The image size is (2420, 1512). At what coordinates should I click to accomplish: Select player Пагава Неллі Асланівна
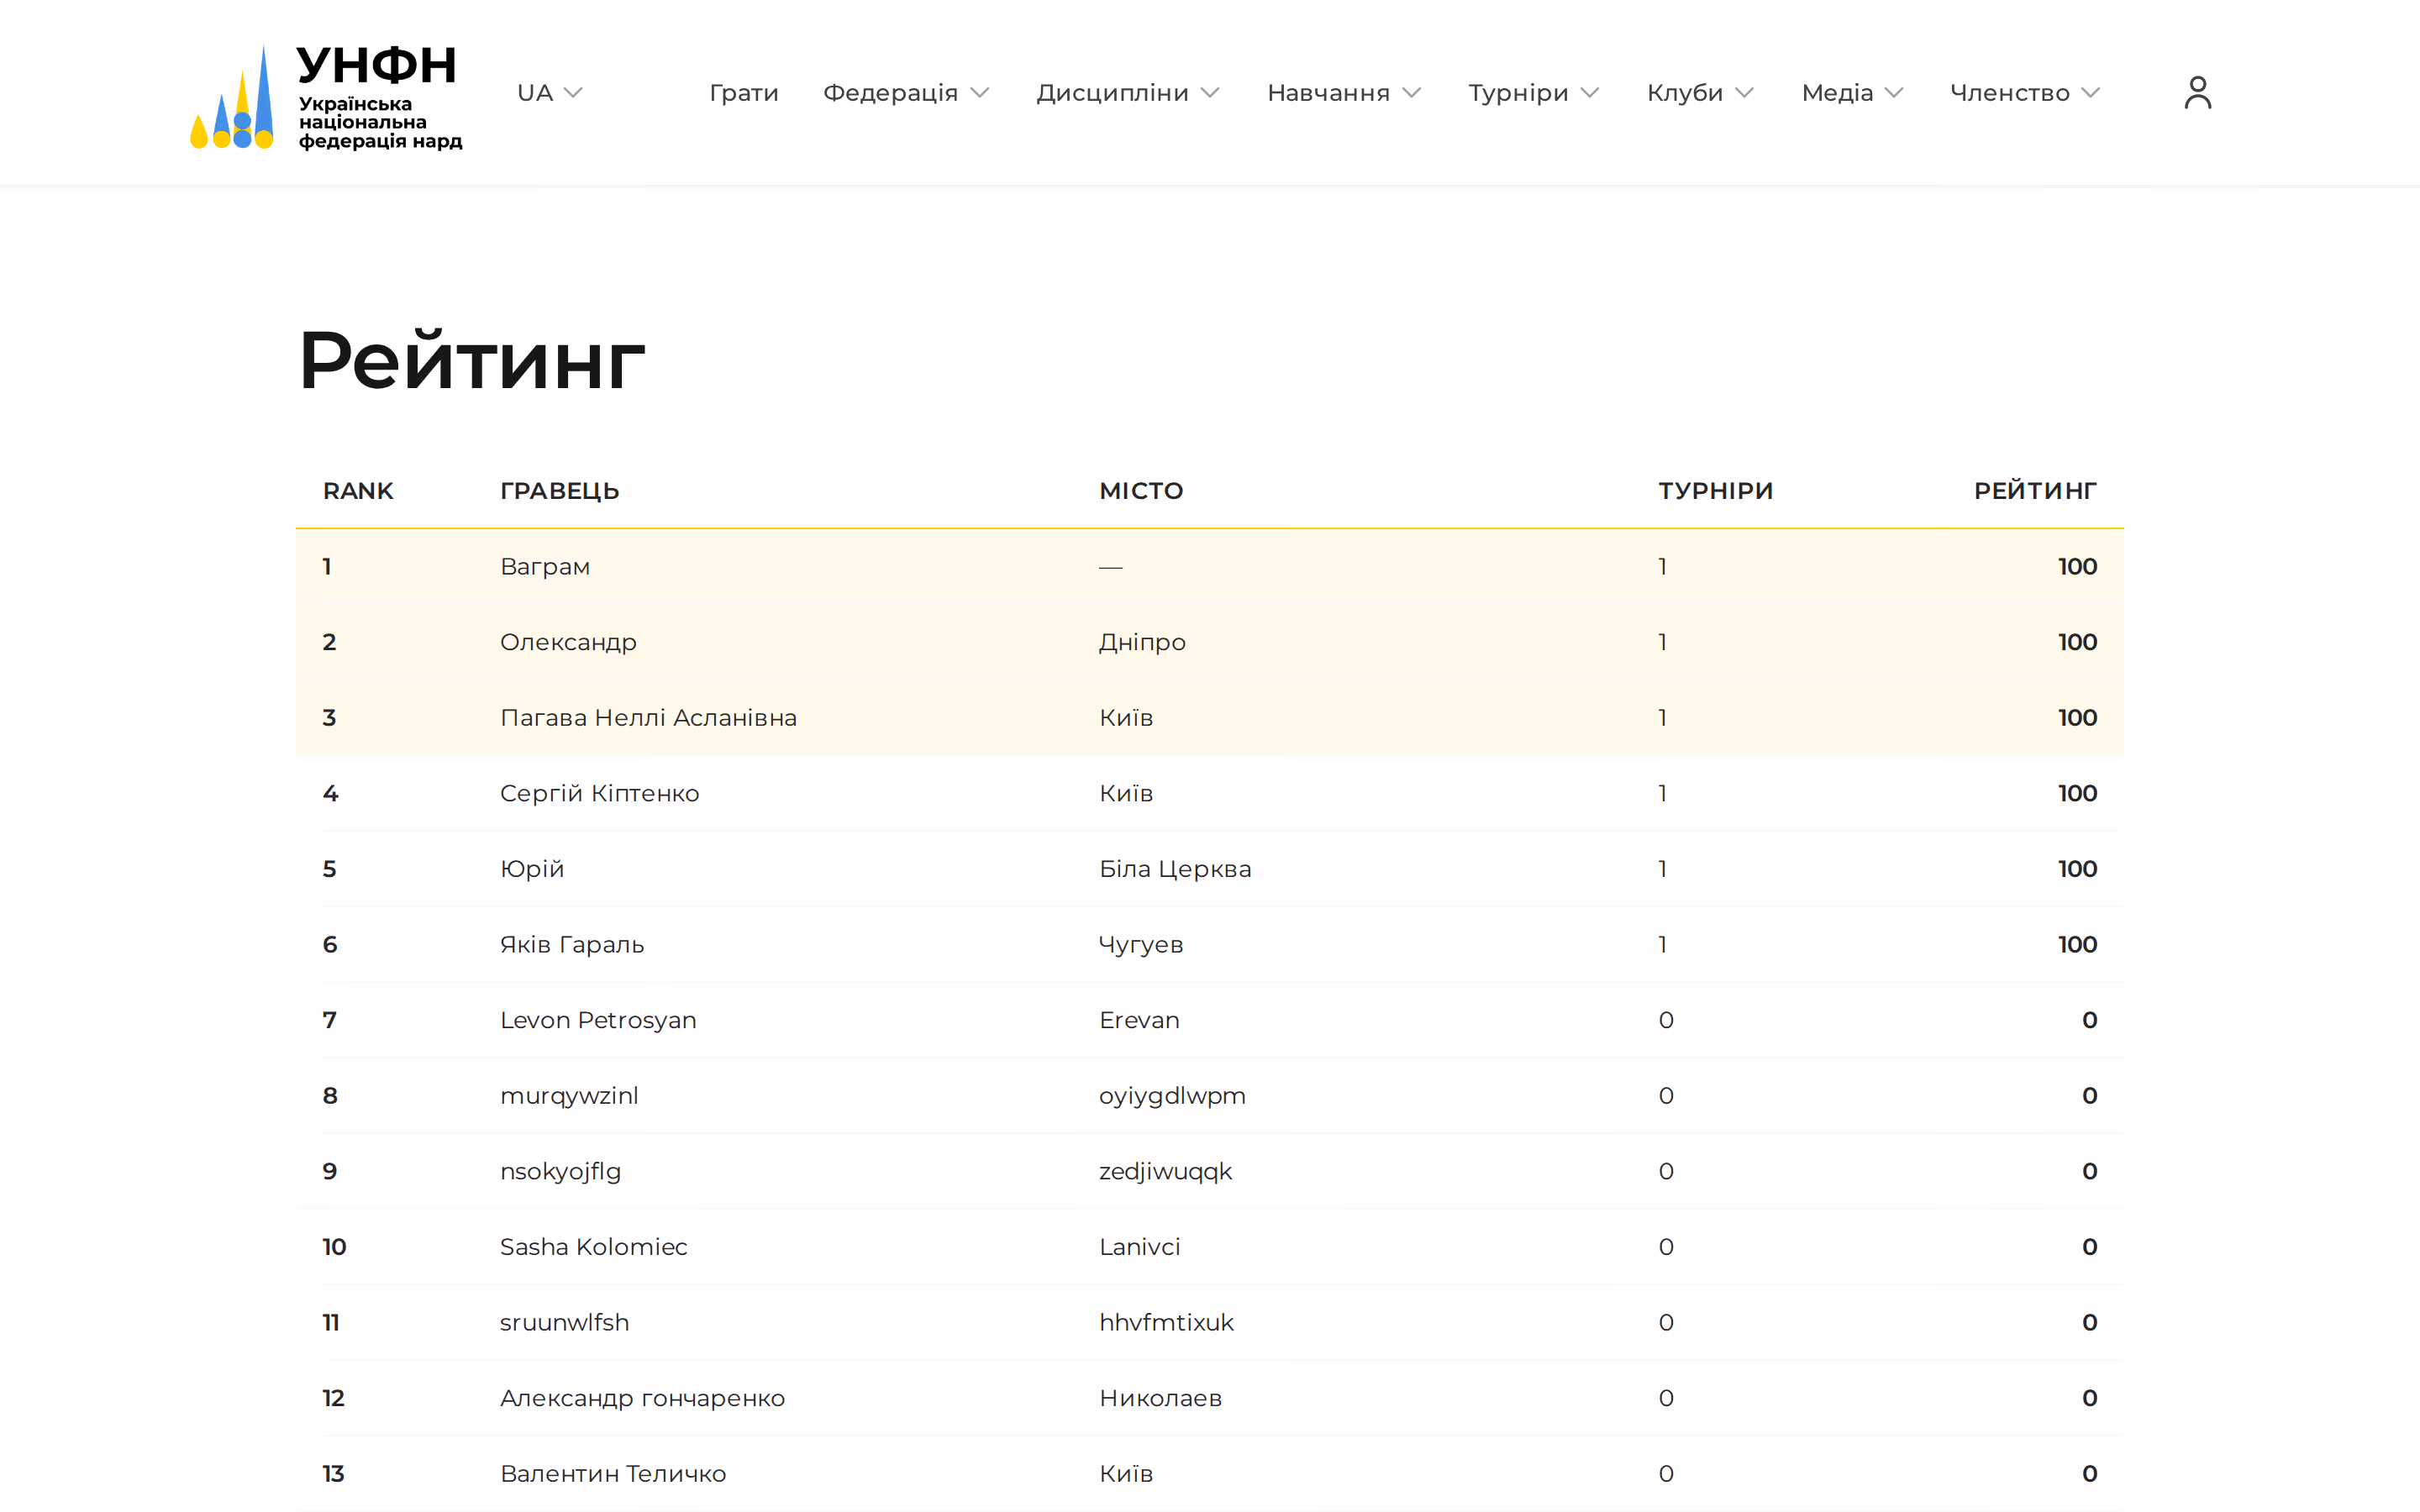click(648, 718)
